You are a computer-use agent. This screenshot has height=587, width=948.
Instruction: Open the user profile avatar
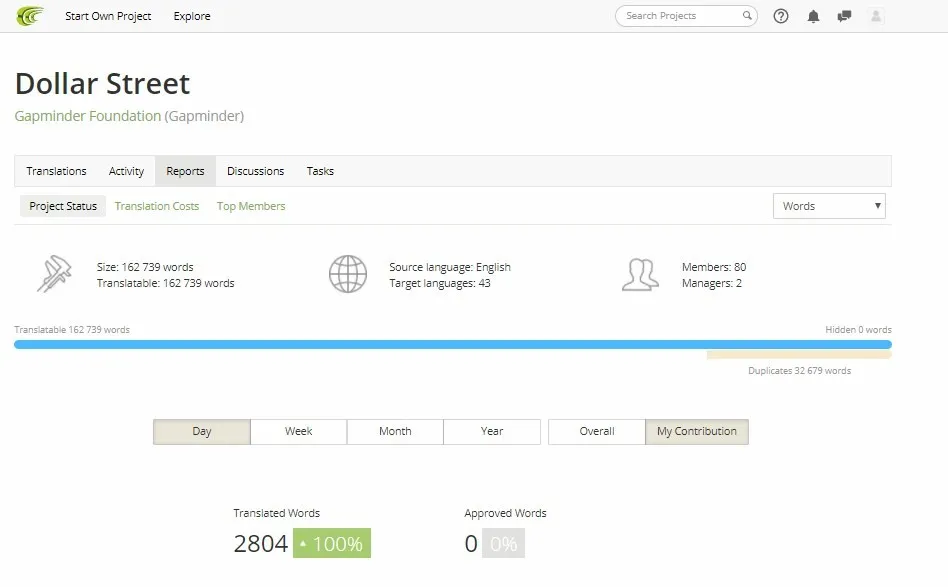click(875, 16)
